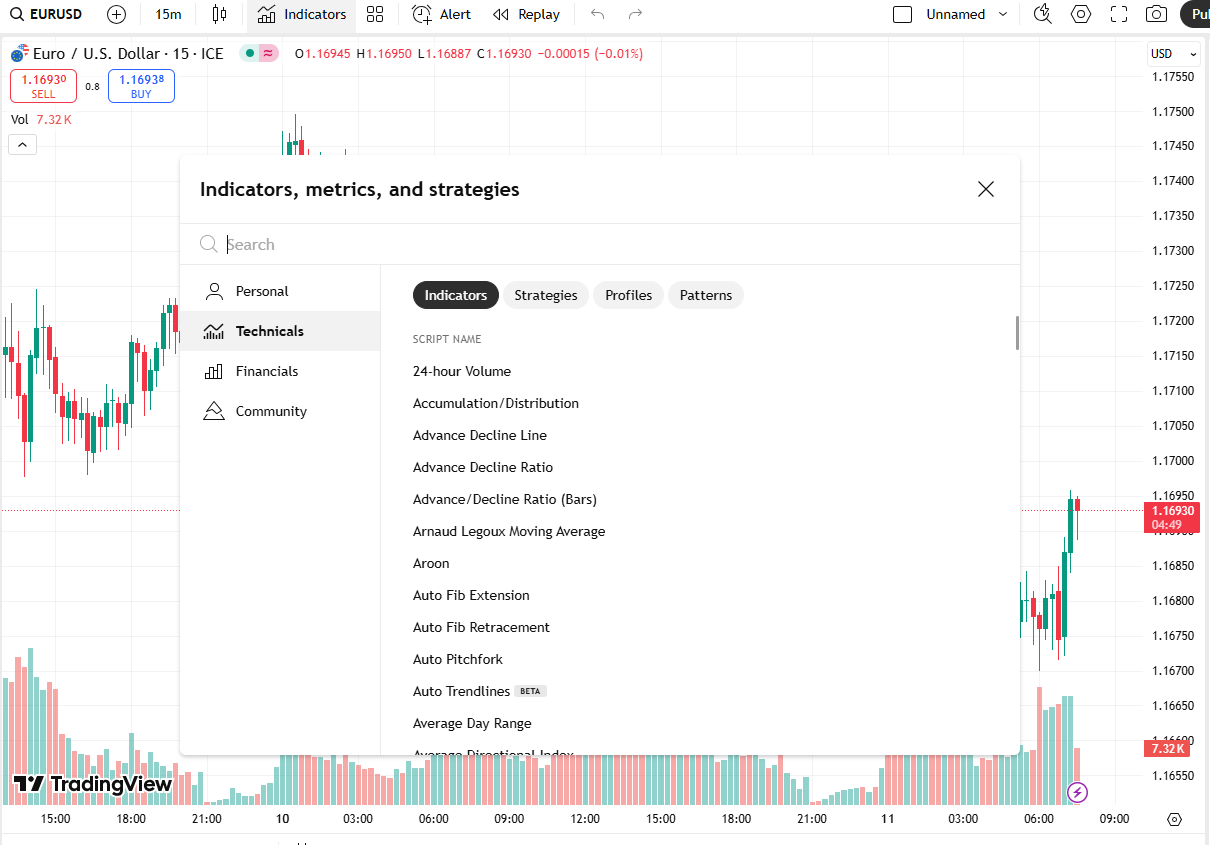Switch to the Strategies tab
Image resolution: width=1210 pixels, height=845 pixels.
[x=546, y=295]
